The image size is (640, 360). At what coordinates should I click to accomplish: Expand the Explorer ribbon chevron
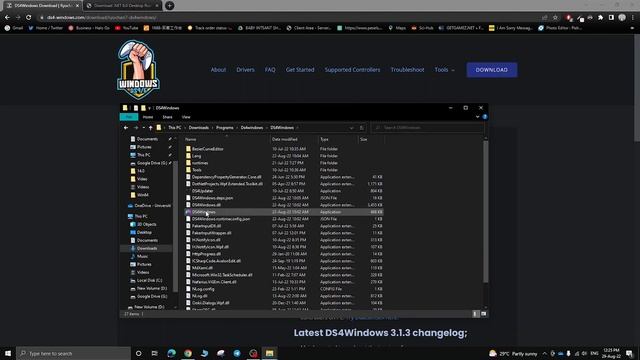click(477, 117)
